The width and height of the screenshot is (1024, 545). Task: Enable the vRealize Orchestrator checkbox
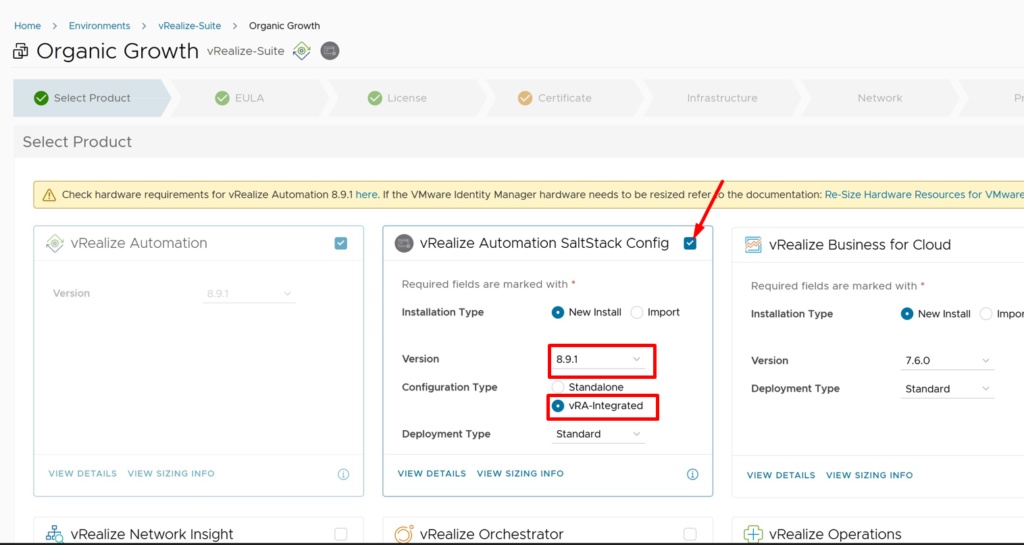(x=690, y=534)
